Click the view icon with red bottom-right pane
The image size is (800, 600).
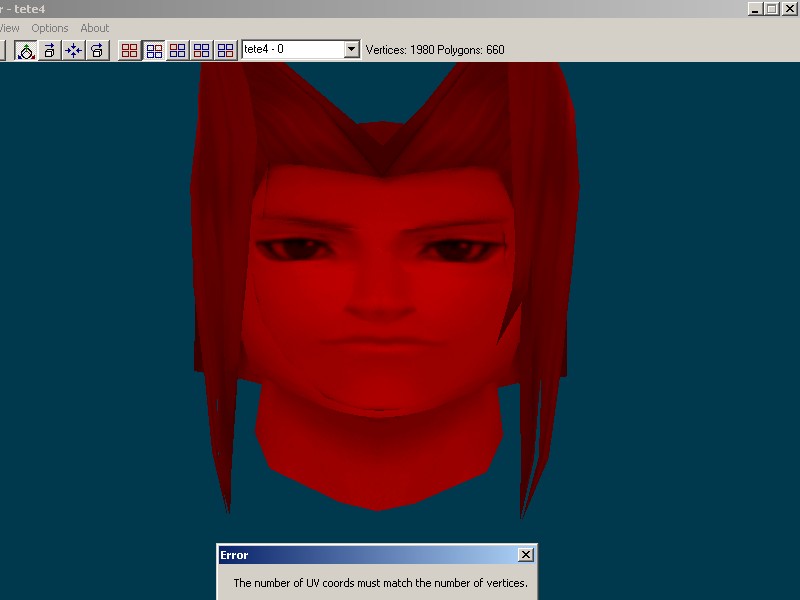coord(226,50)
